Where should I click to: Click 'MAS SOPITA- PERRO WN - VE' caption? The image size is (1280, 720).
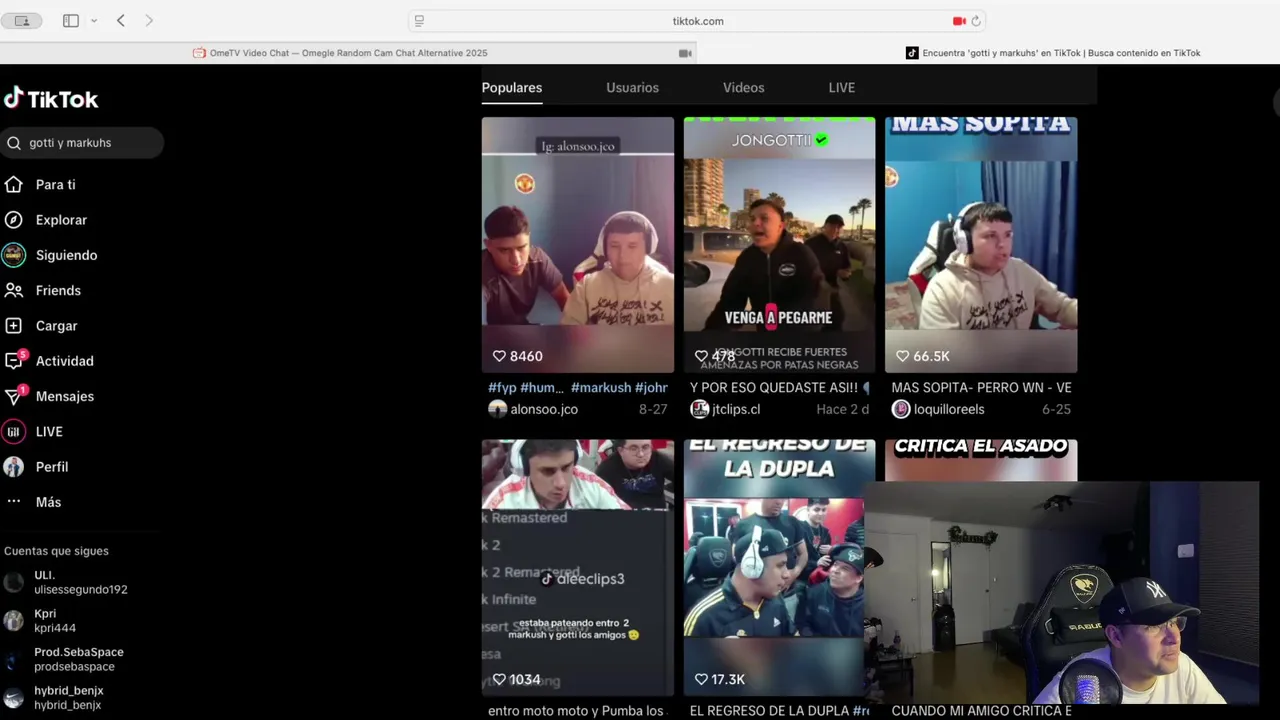coord(981,387)
